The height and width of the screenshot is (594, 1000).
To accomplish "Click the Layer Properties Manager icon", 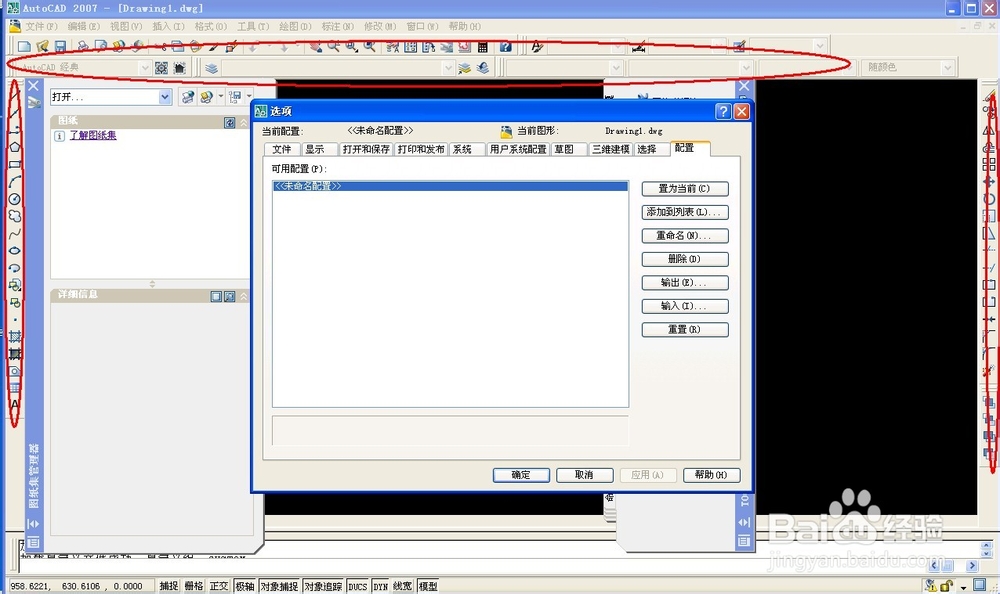I will pyautogui.click(x=211, y=68).
